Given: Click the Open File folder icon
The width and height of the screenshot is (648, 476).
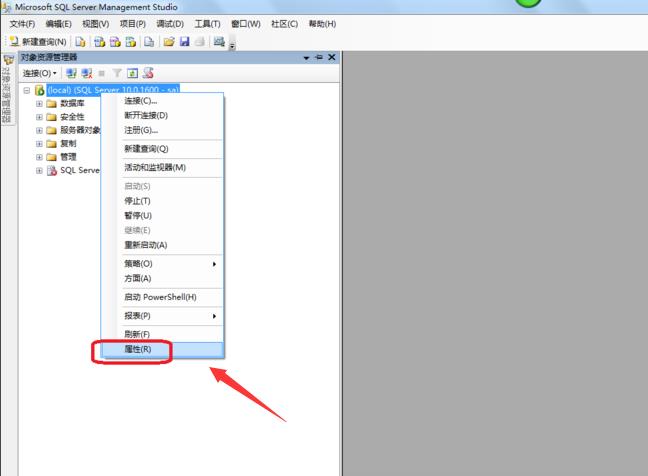Looking at the screenshot, I should coord(169,41).
